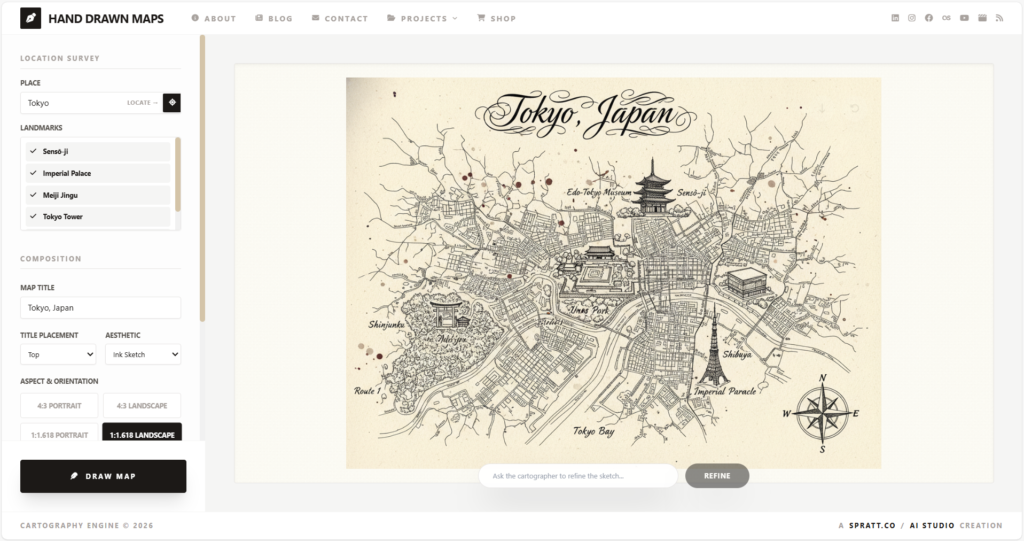This screenshot has width=1024, height=541.
Task: Open the Title Placement dropdown
Action: point(58,354)
